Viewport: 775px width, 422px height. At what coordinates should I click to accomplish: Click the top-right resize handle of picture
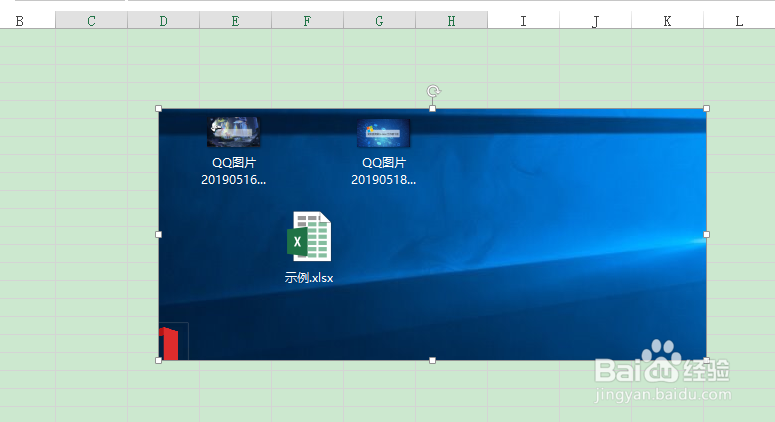pos(706,109)
